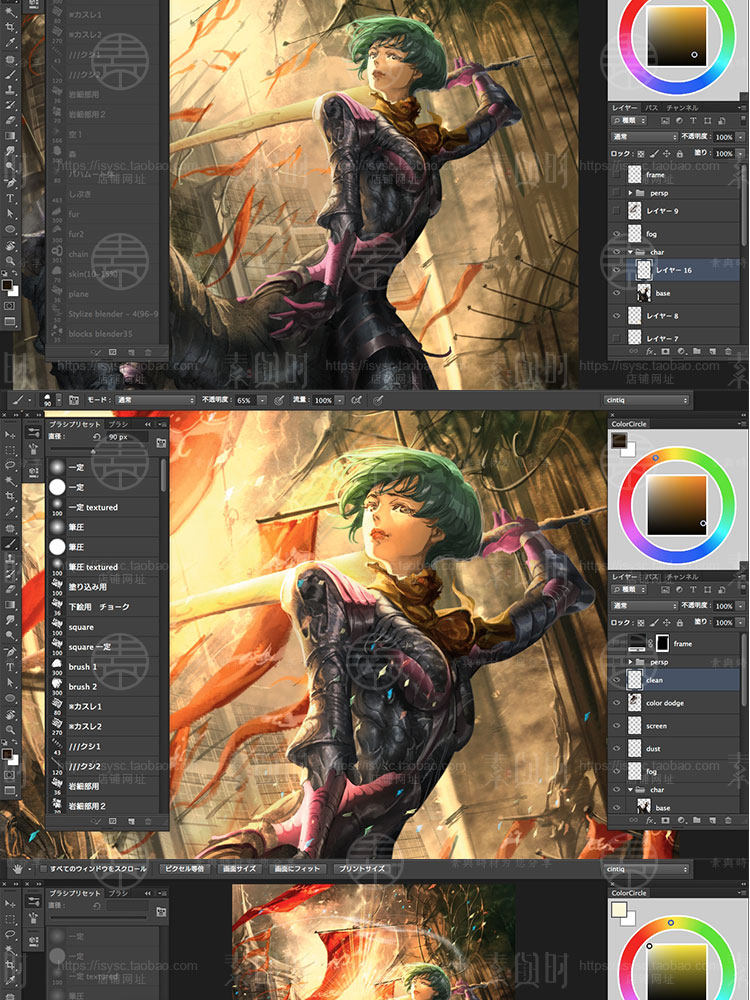Viewport: 750px width, 1000px height.
Task: Click the ピクセル等倍 button
Action: click(185, 869)
